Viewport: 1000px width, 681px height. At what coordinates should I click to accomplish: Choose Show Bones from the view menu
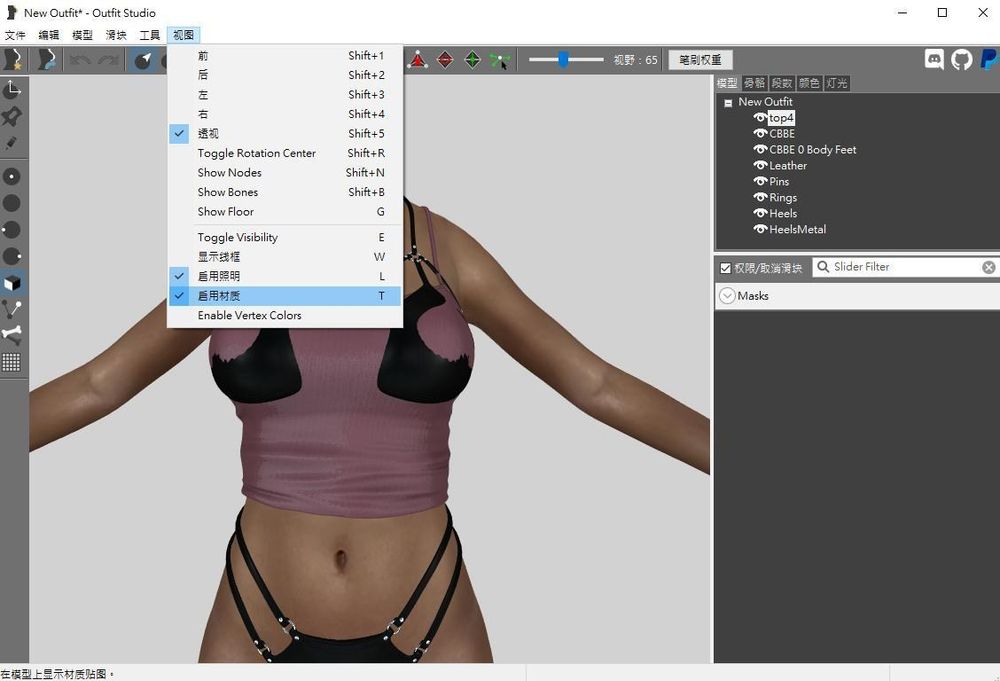(x=228, y=192)
